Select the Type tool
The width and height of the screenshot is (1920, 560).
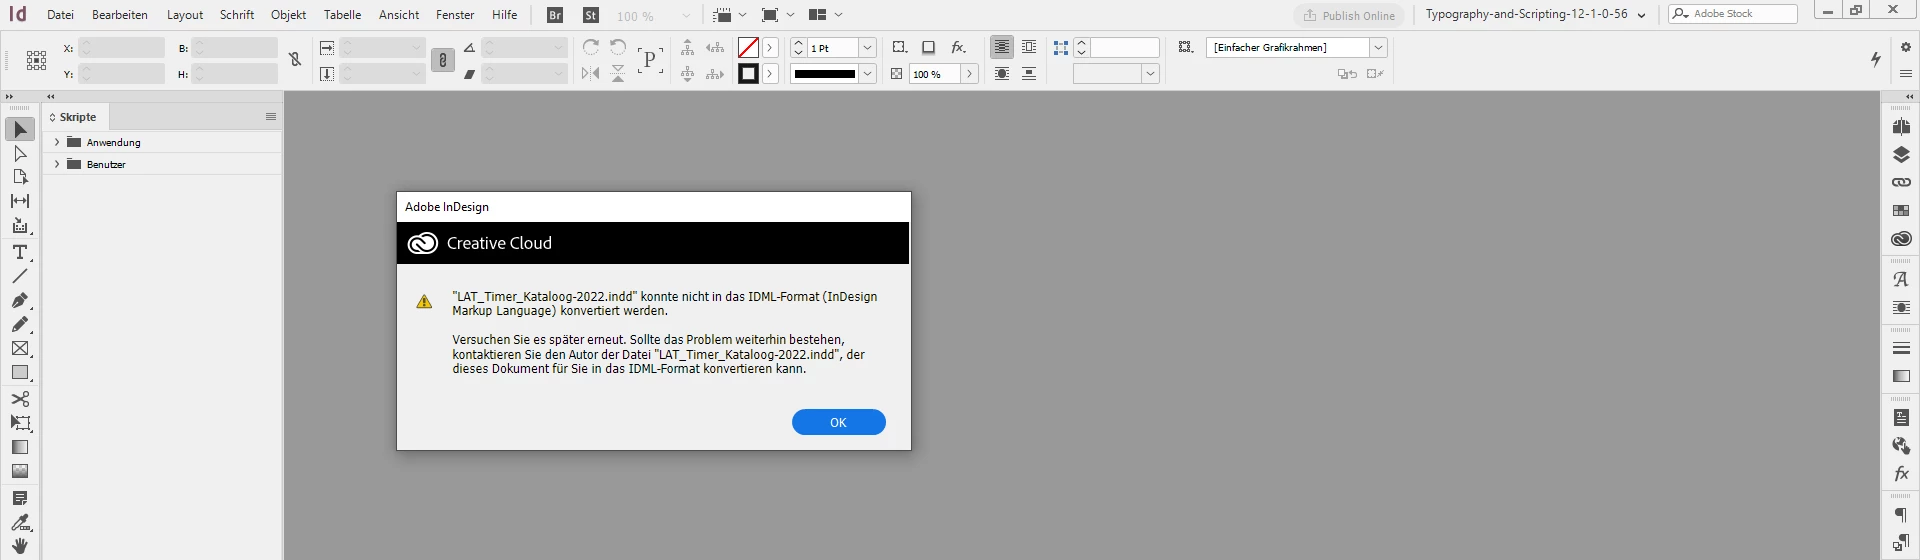pyautogui.click(x=20, y=252)
